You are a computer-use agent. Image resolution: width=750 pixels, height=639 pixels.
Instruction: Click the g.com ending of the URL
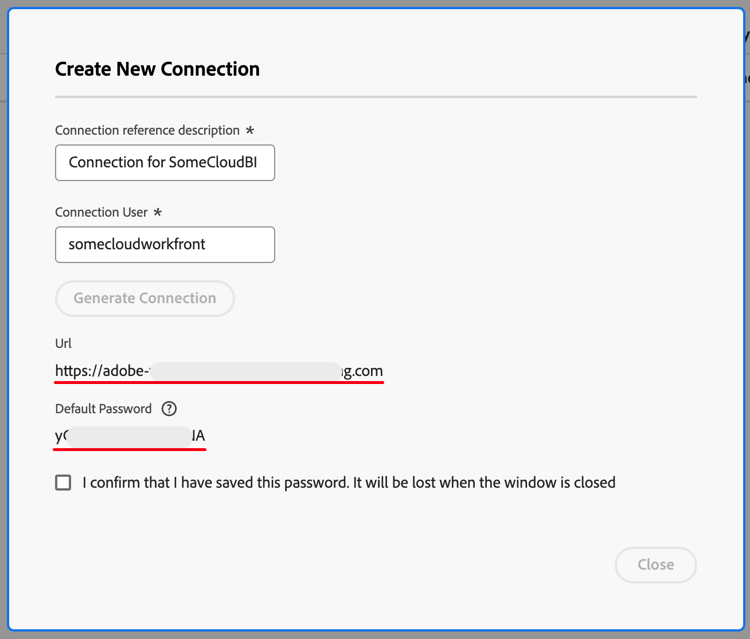[364, 371]
